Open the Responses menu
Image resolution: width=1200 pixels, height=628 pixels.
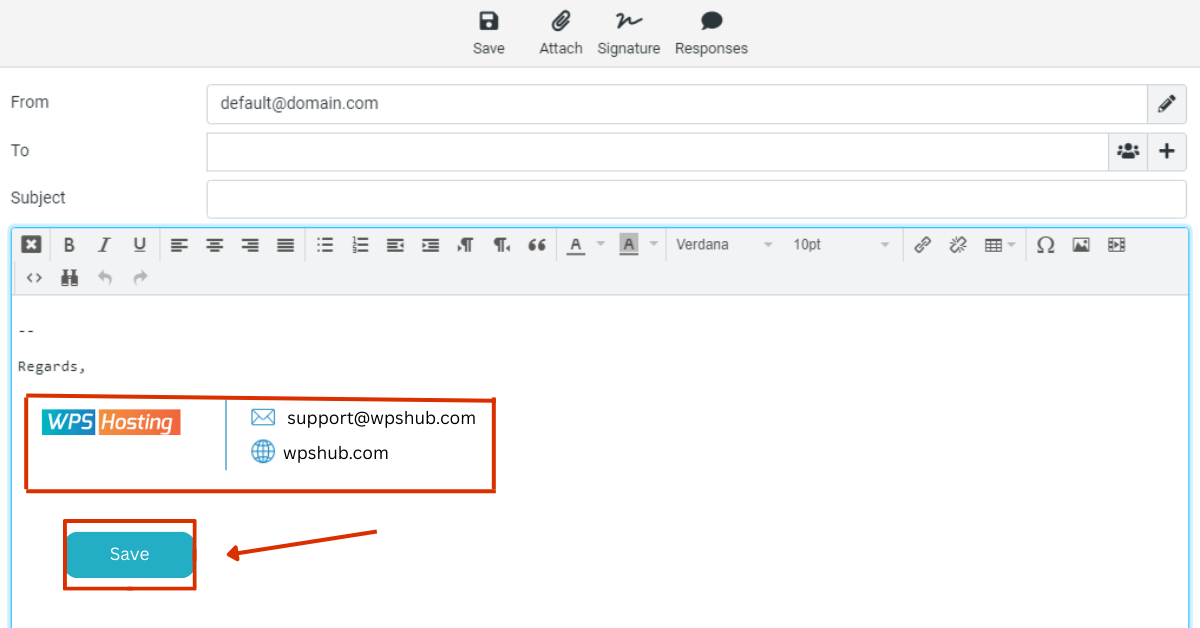coord(711,32)
